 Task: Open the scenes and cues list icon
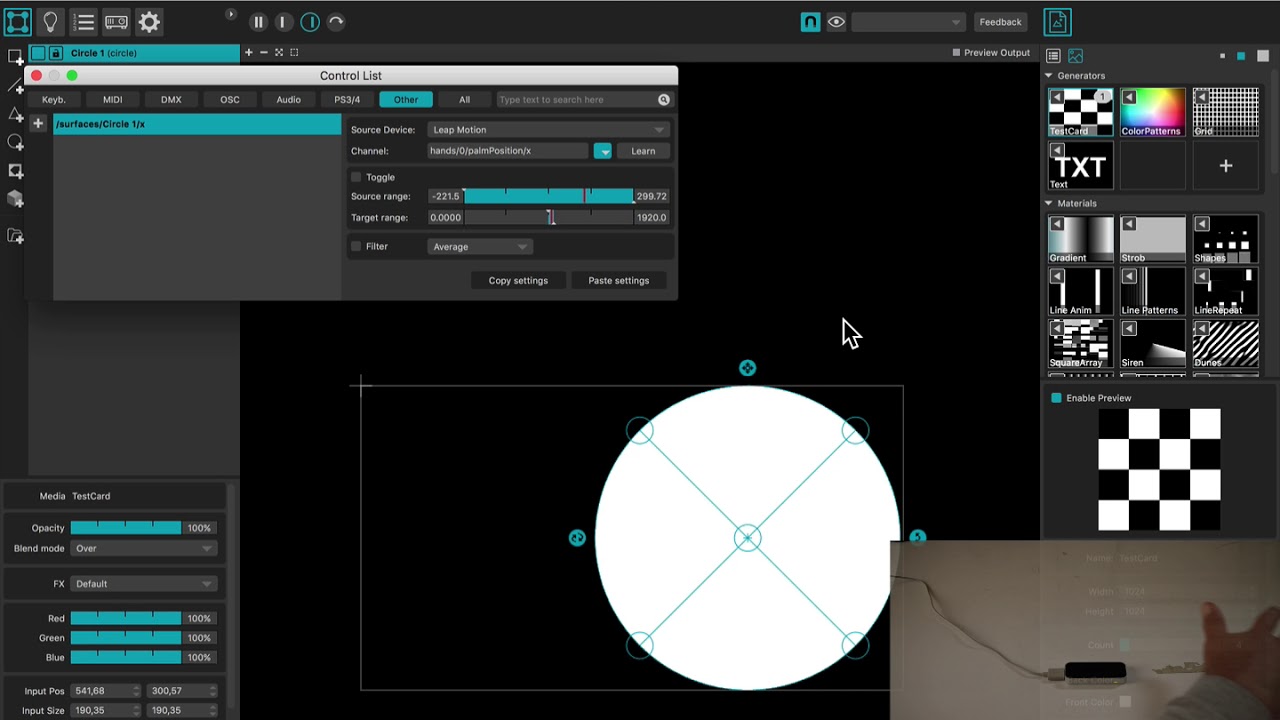click(x=84, y=22)
